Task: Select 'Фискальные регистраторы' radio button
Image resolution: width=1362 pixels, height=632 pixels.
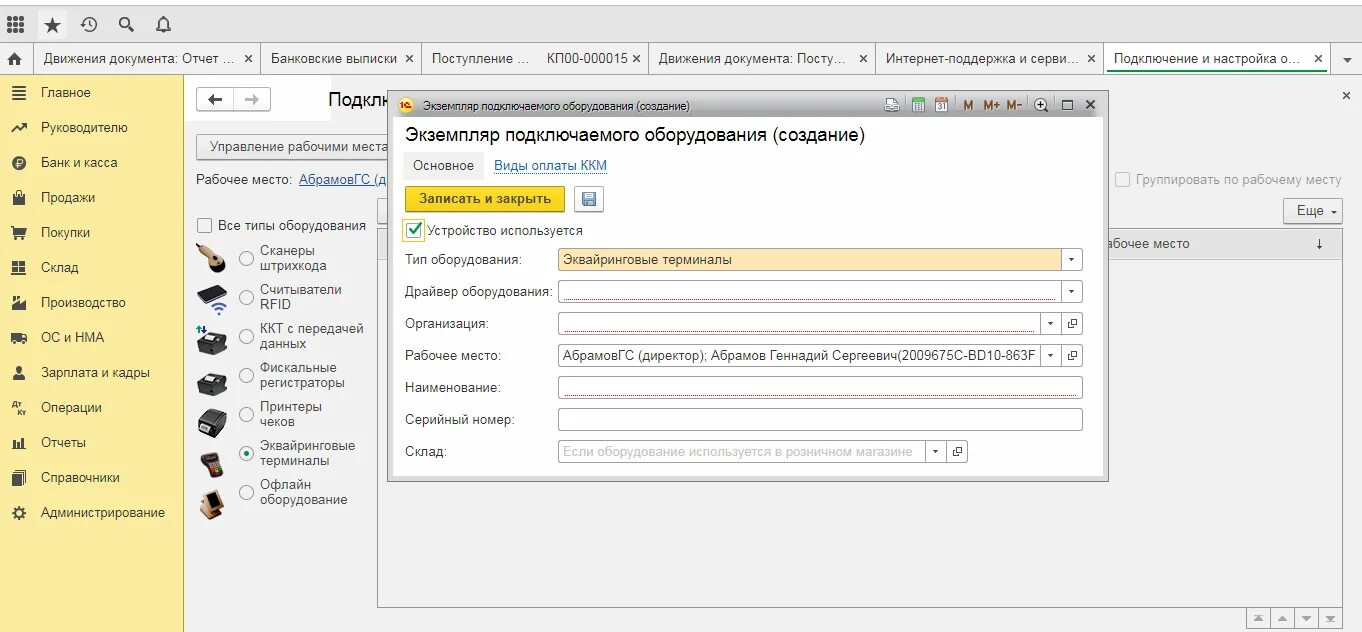Action: tap(246, 376)
